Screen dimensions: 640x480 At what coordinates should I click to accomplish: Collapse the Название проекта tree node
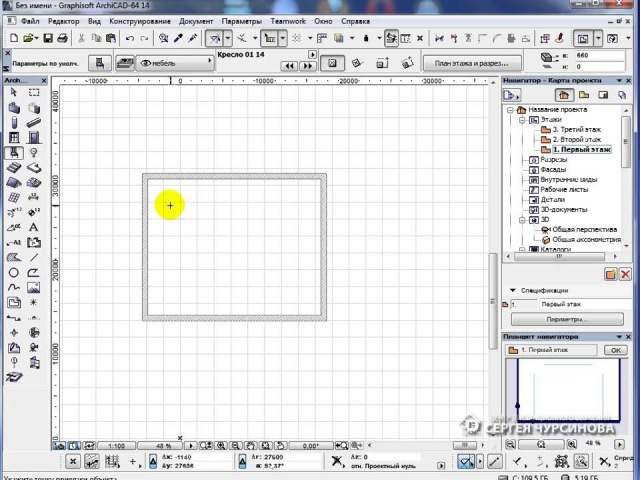pos(510,110)
